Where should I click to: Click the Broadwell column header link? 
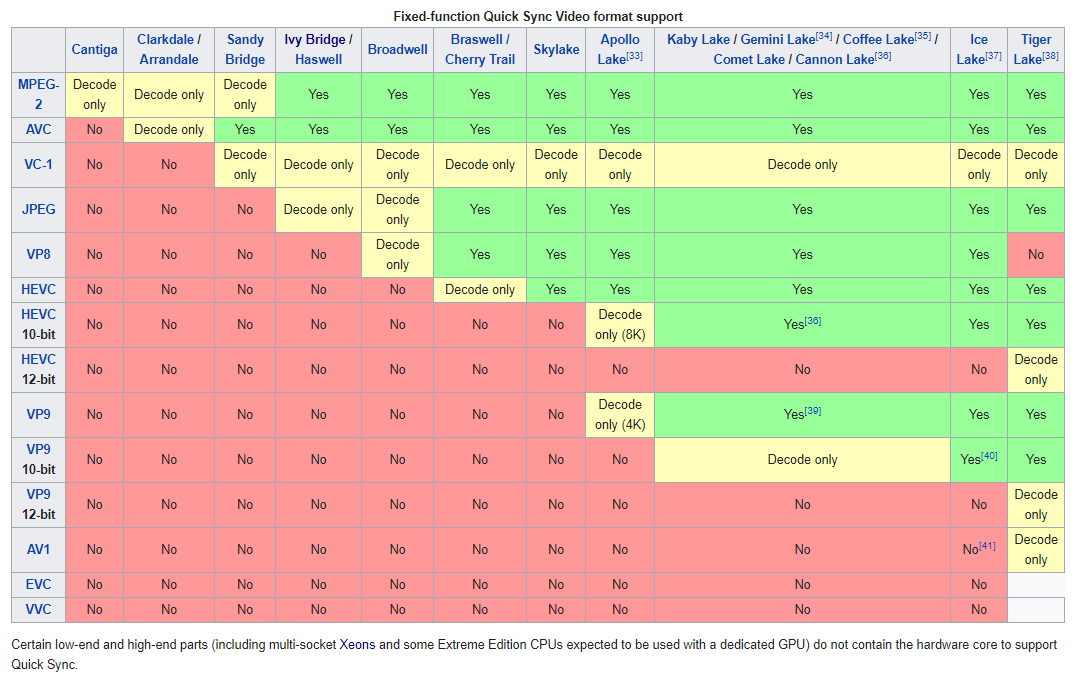397,50
